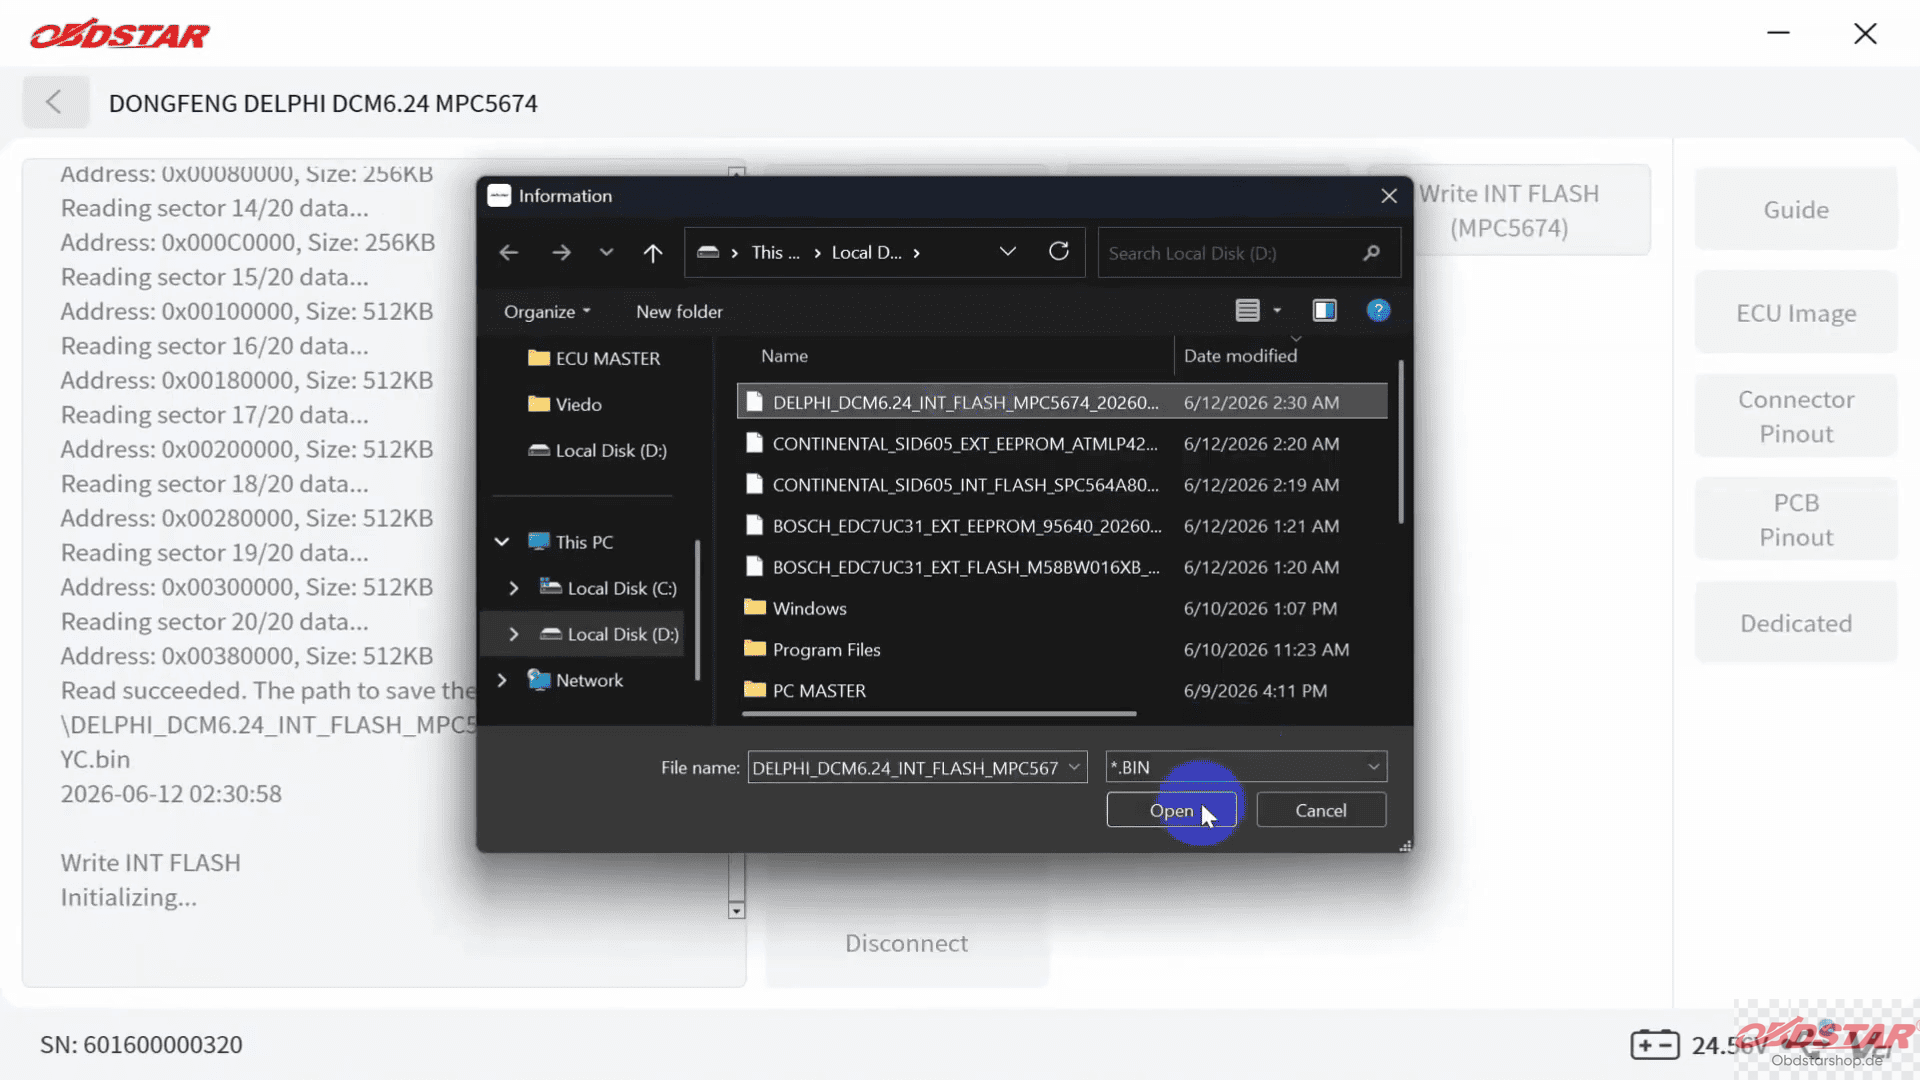Select BOSCH_EDC7UC31_EXT_FLASH file
The image size is (1920, 1080).
1062,567
